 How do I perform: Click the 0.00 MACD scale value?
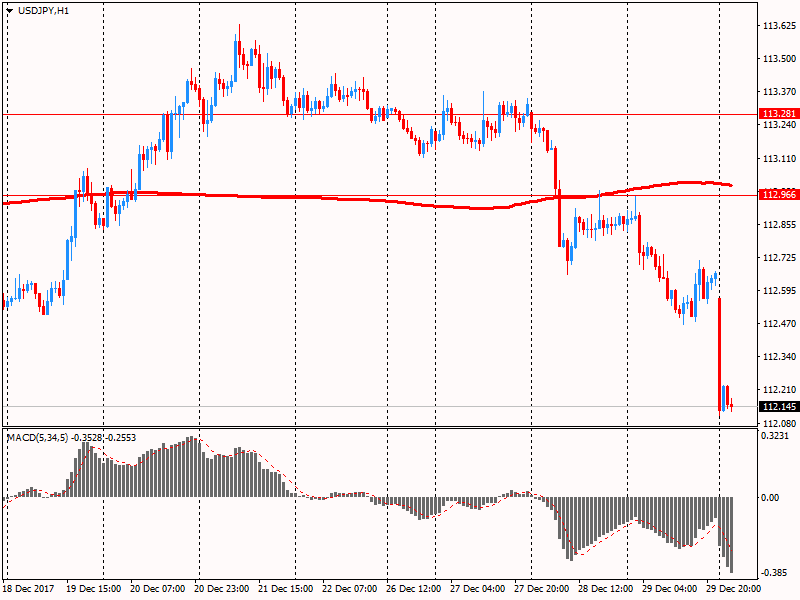(770, 497)
